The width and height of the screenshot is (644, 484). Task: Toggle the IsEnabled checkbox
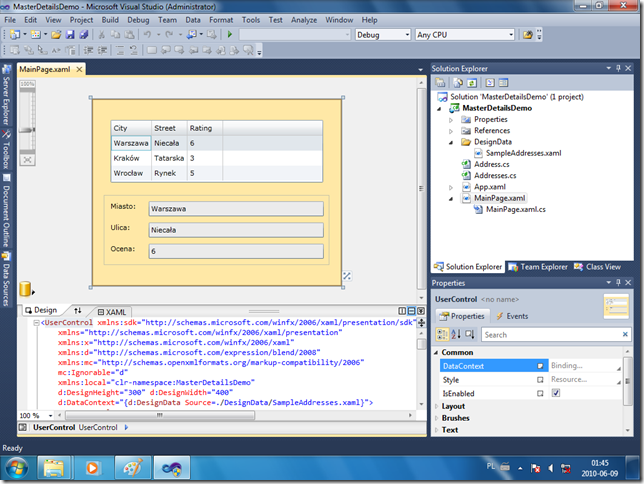pos(556,393)
